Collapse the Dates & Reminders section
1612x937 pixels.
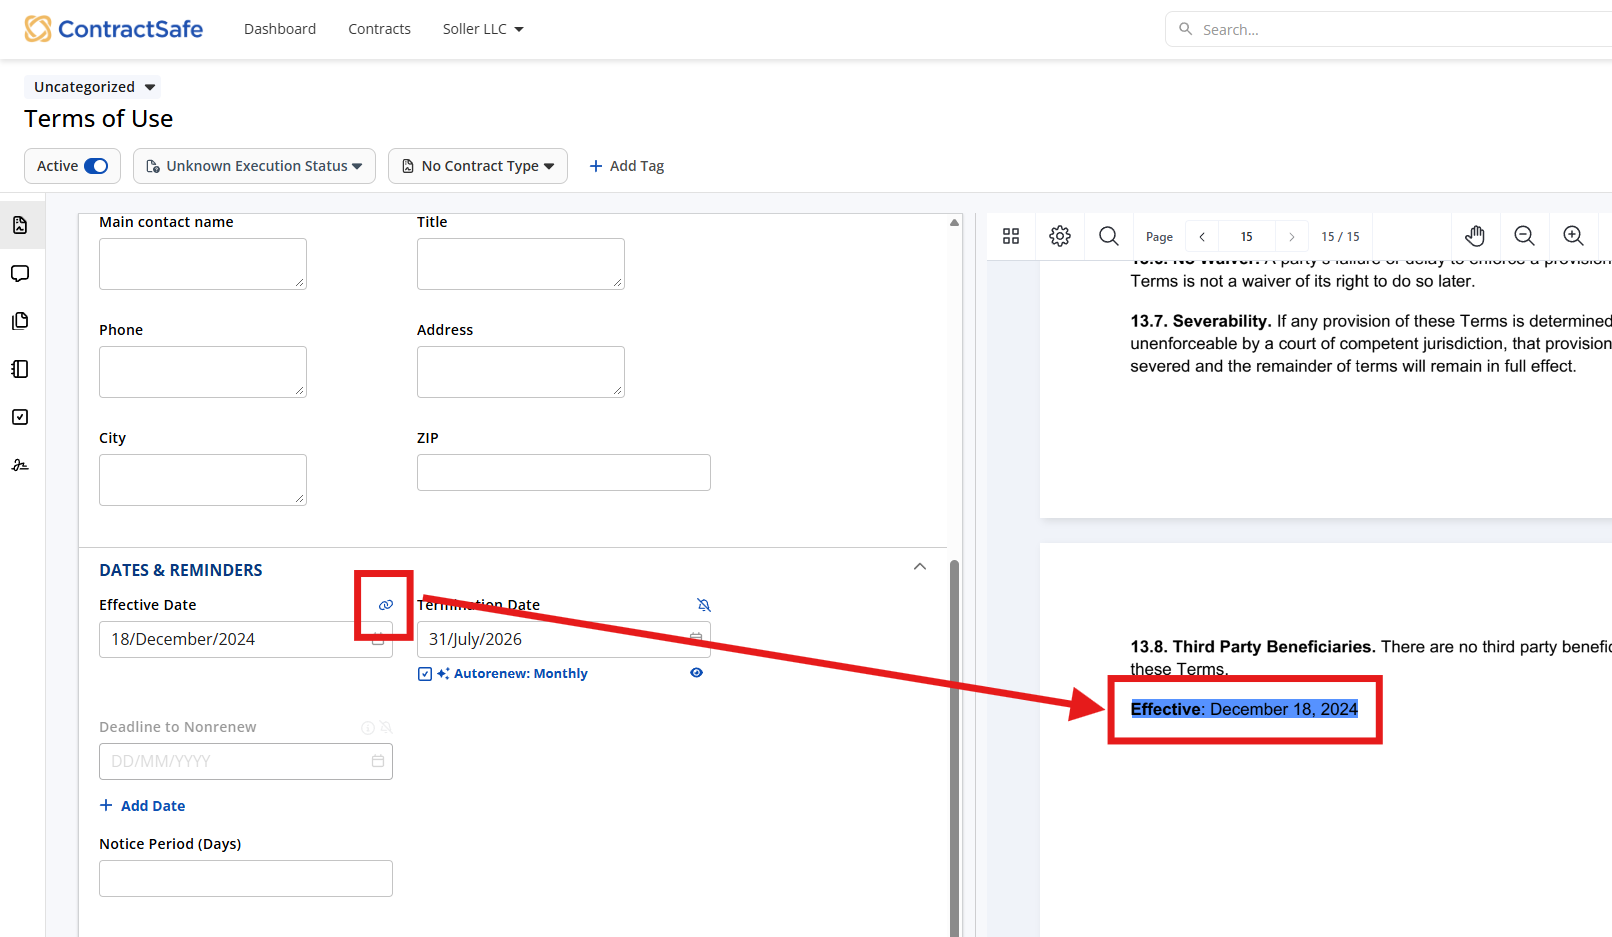coord(920,567)
